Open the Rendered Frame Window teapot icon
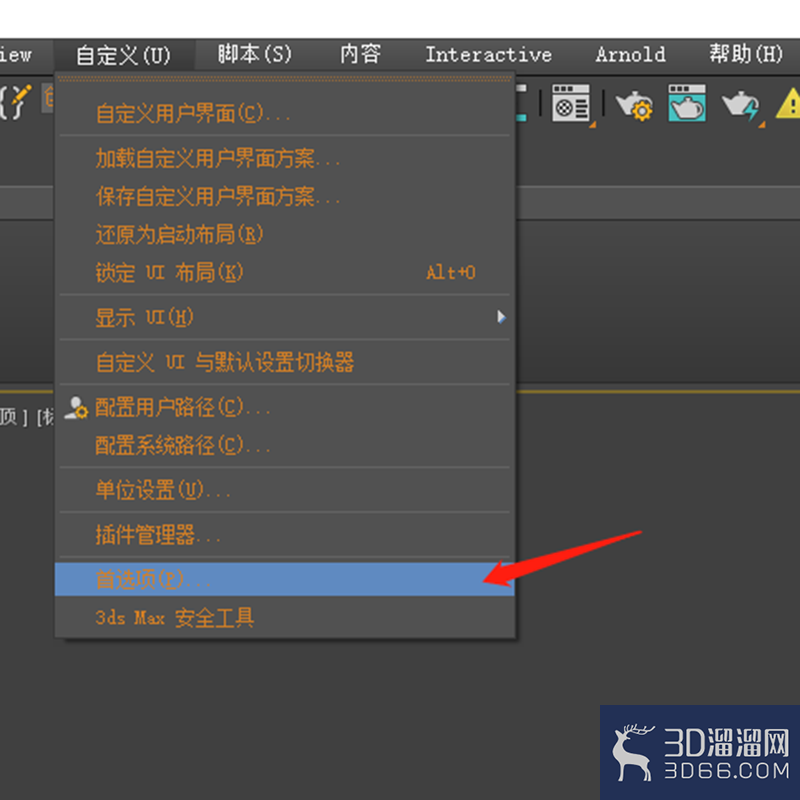This screenshot has height=800, width=800. coord(687,103)
